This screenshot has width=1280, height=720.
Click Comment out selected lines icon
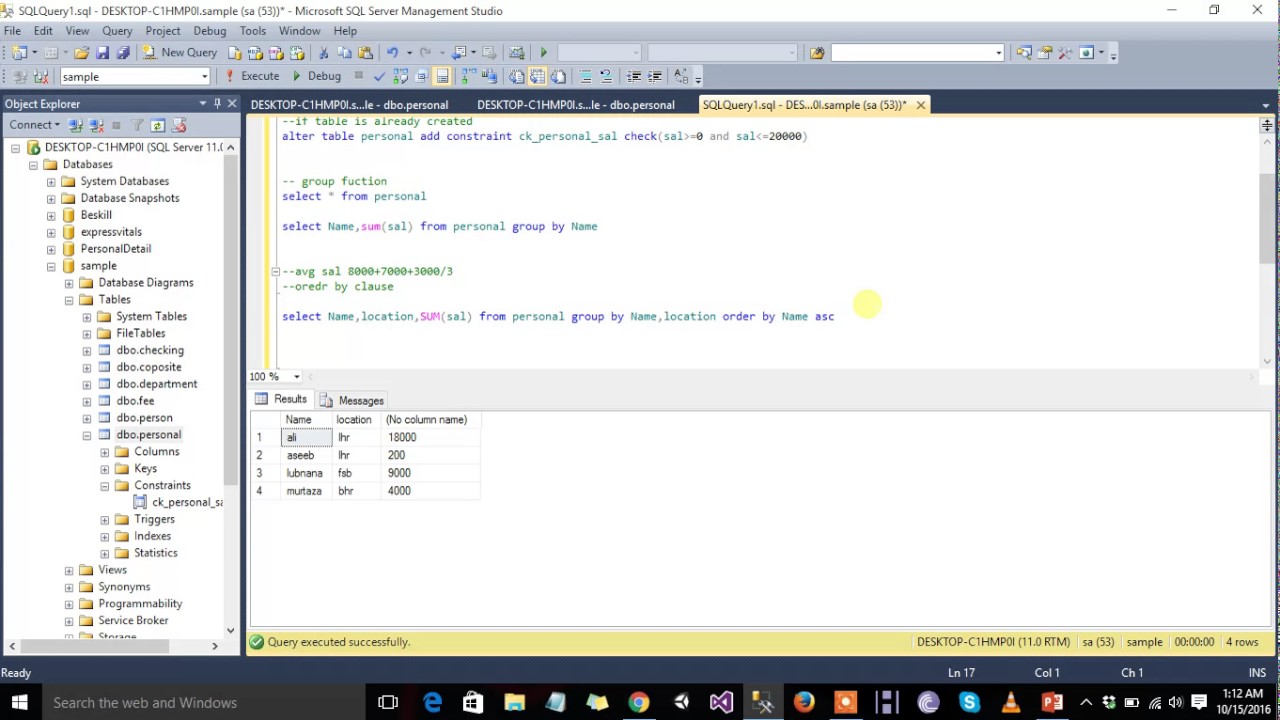point(585,76)
